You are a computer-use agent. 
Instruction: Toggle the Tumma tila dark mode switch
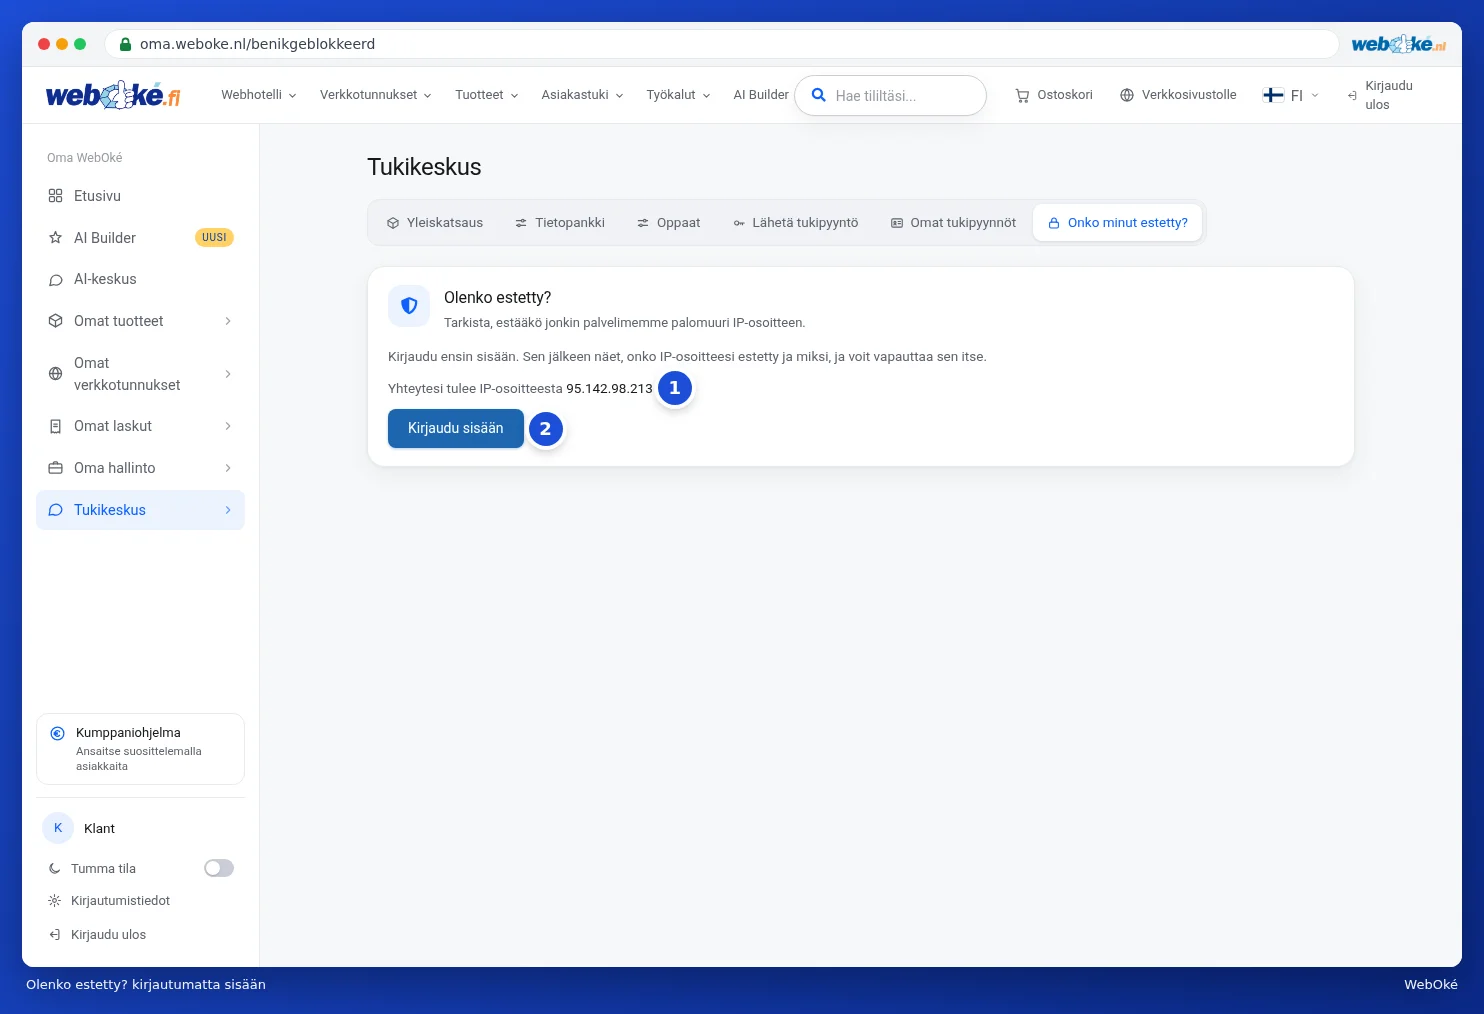pyautogui.click(x=219, y=868)
